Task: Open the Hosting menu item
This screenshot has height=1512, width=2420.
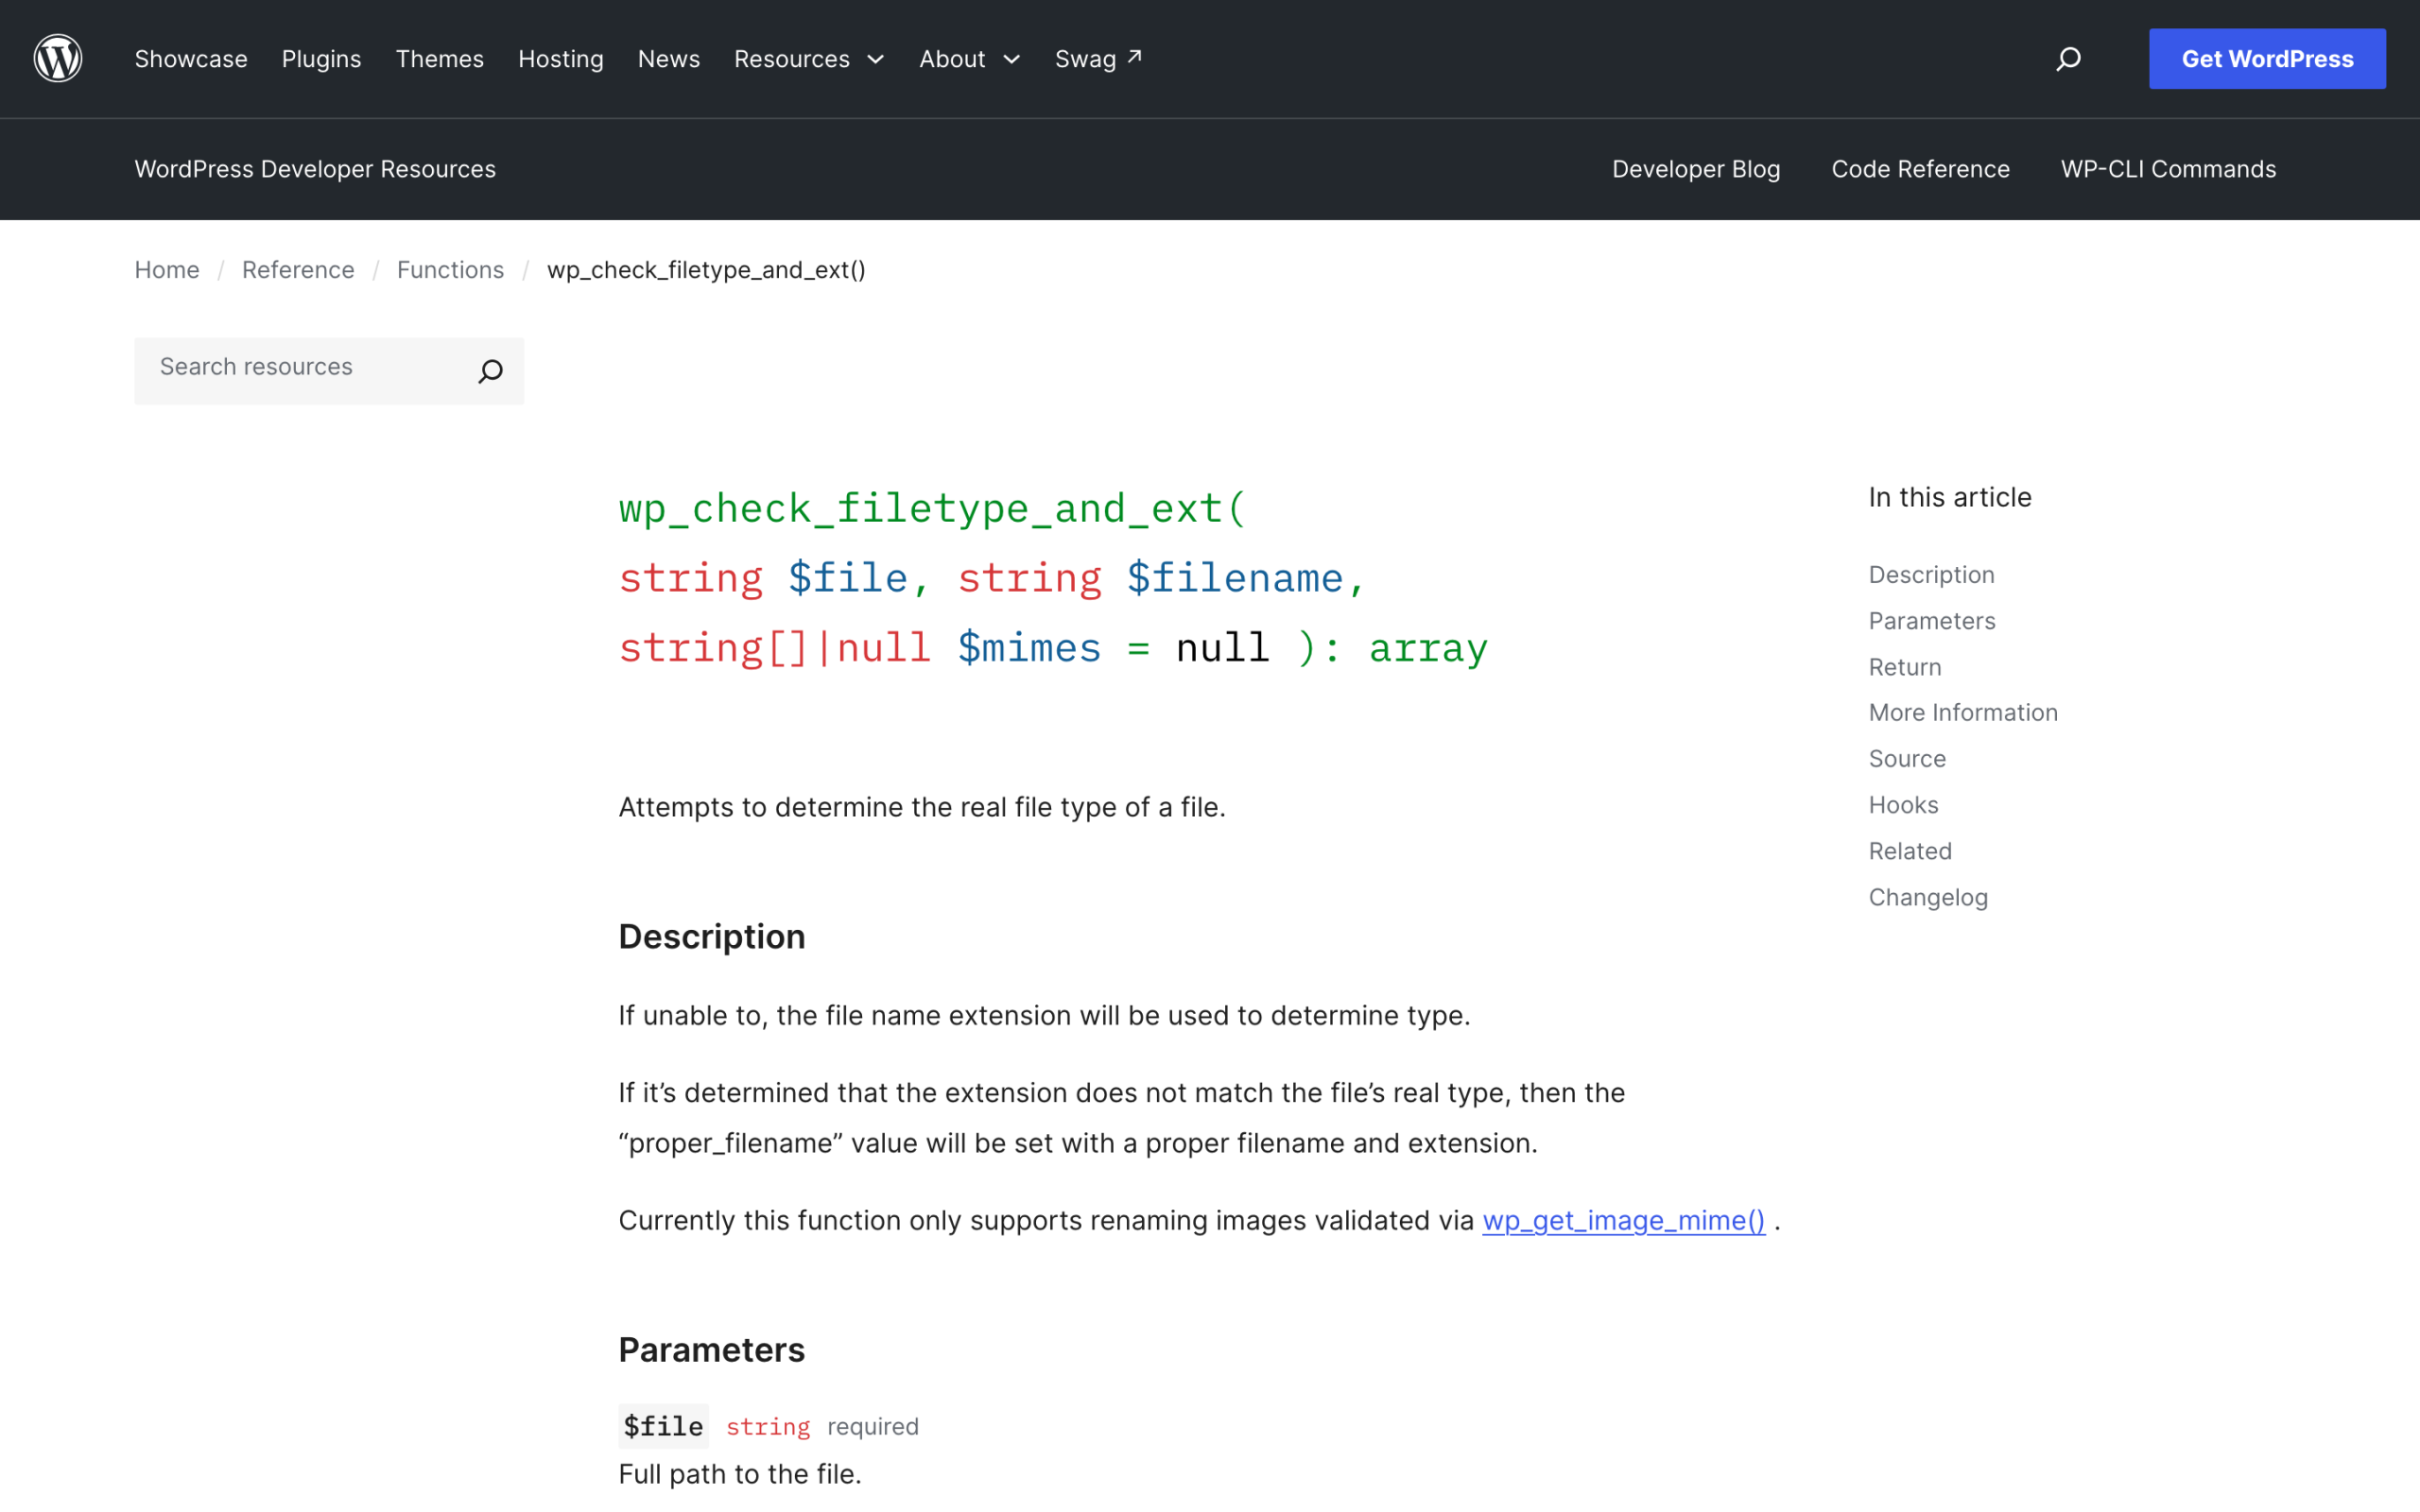Action: (x=561, y=59)
